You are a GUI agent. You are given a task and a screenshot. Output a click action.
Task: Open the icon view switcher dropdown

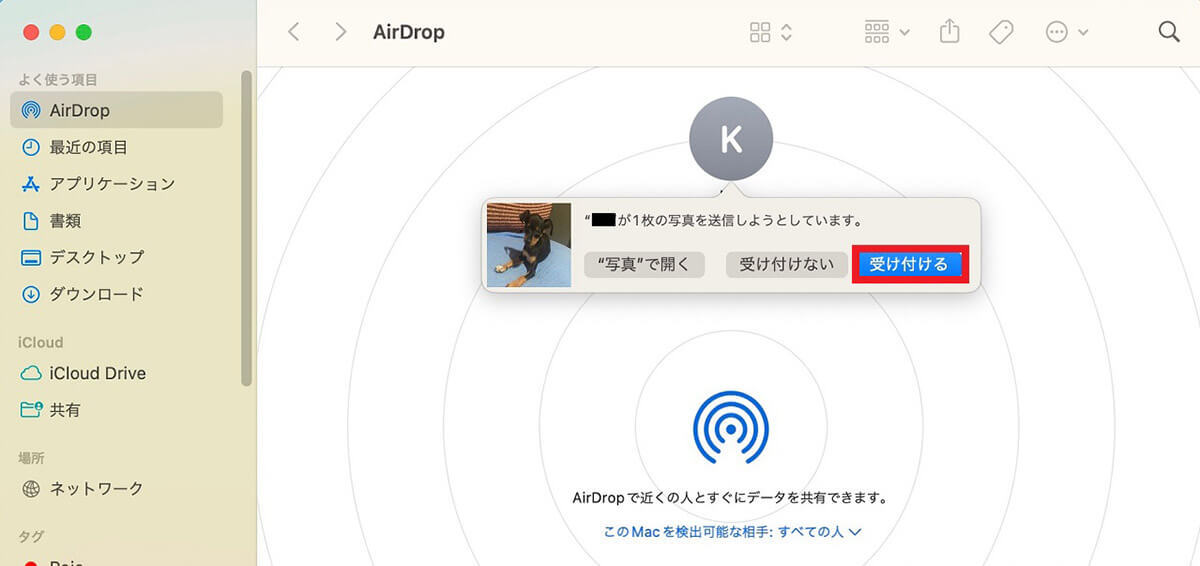pos(771,32)
